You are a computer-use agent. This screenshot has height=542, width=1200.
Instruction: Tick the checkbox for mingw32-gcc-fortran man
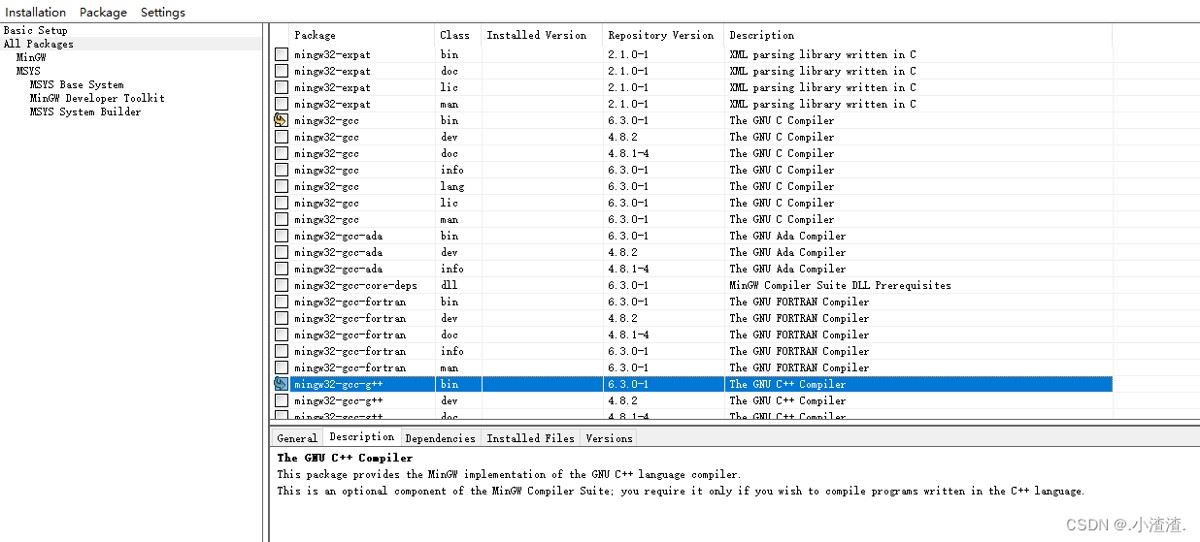click(281, 368)
